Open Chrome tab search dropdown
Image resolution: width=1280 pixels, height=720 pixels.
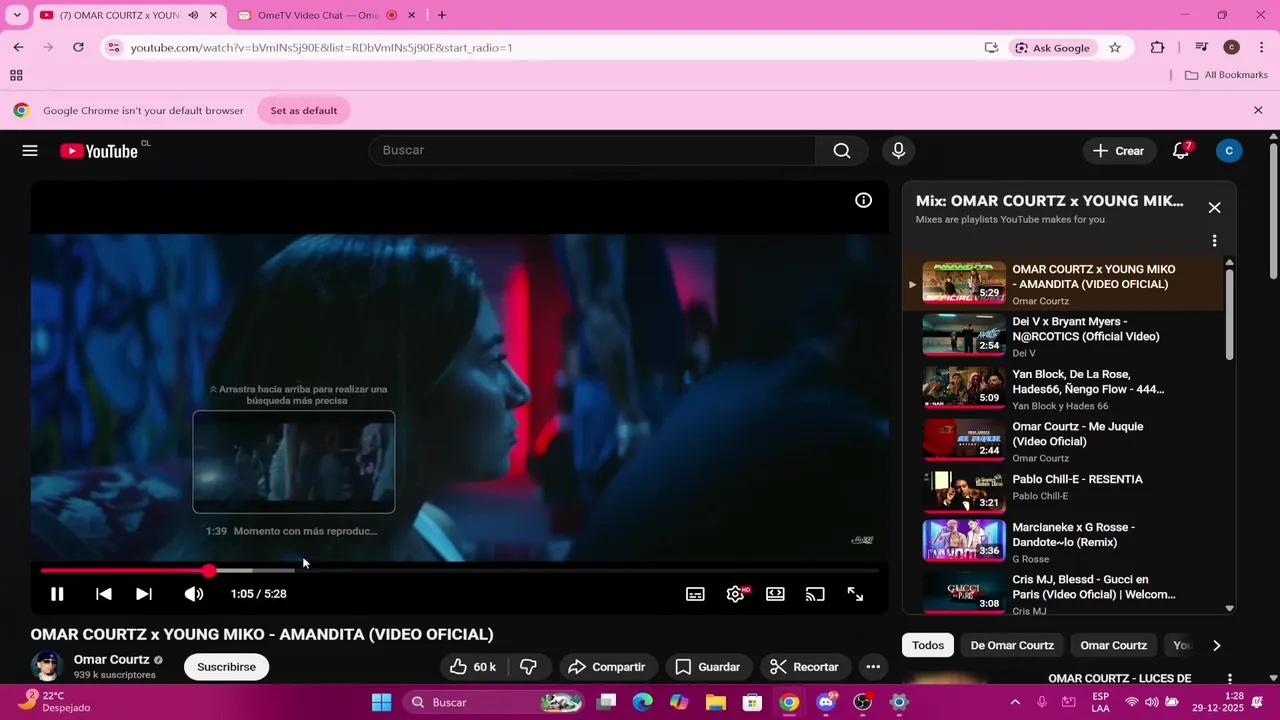[17, 15]
